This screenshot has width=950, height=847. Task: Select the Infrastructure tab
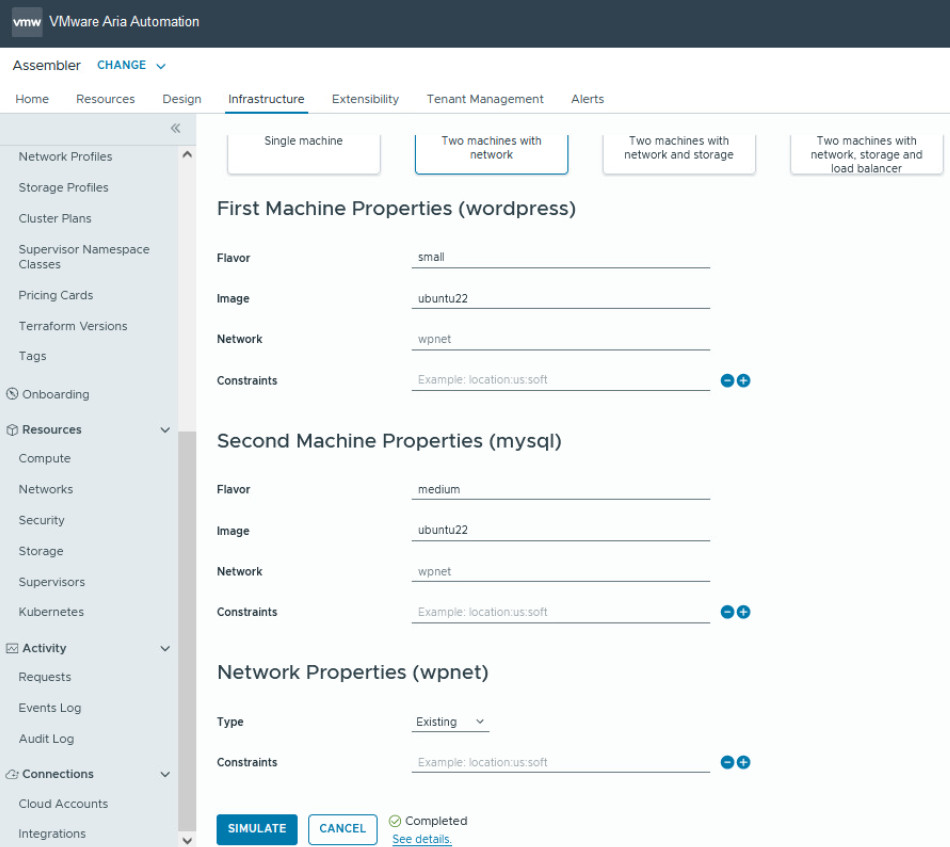coord(266,99)
